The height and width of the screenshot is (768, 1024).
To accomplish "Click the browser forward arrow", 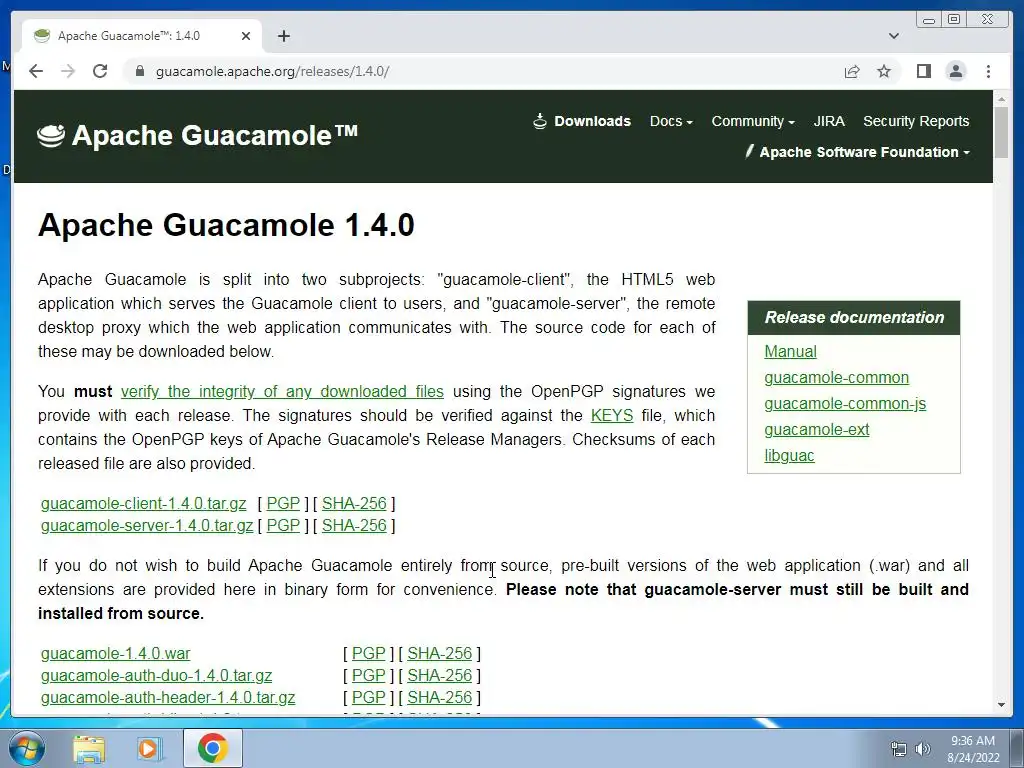I will (68, 71).
